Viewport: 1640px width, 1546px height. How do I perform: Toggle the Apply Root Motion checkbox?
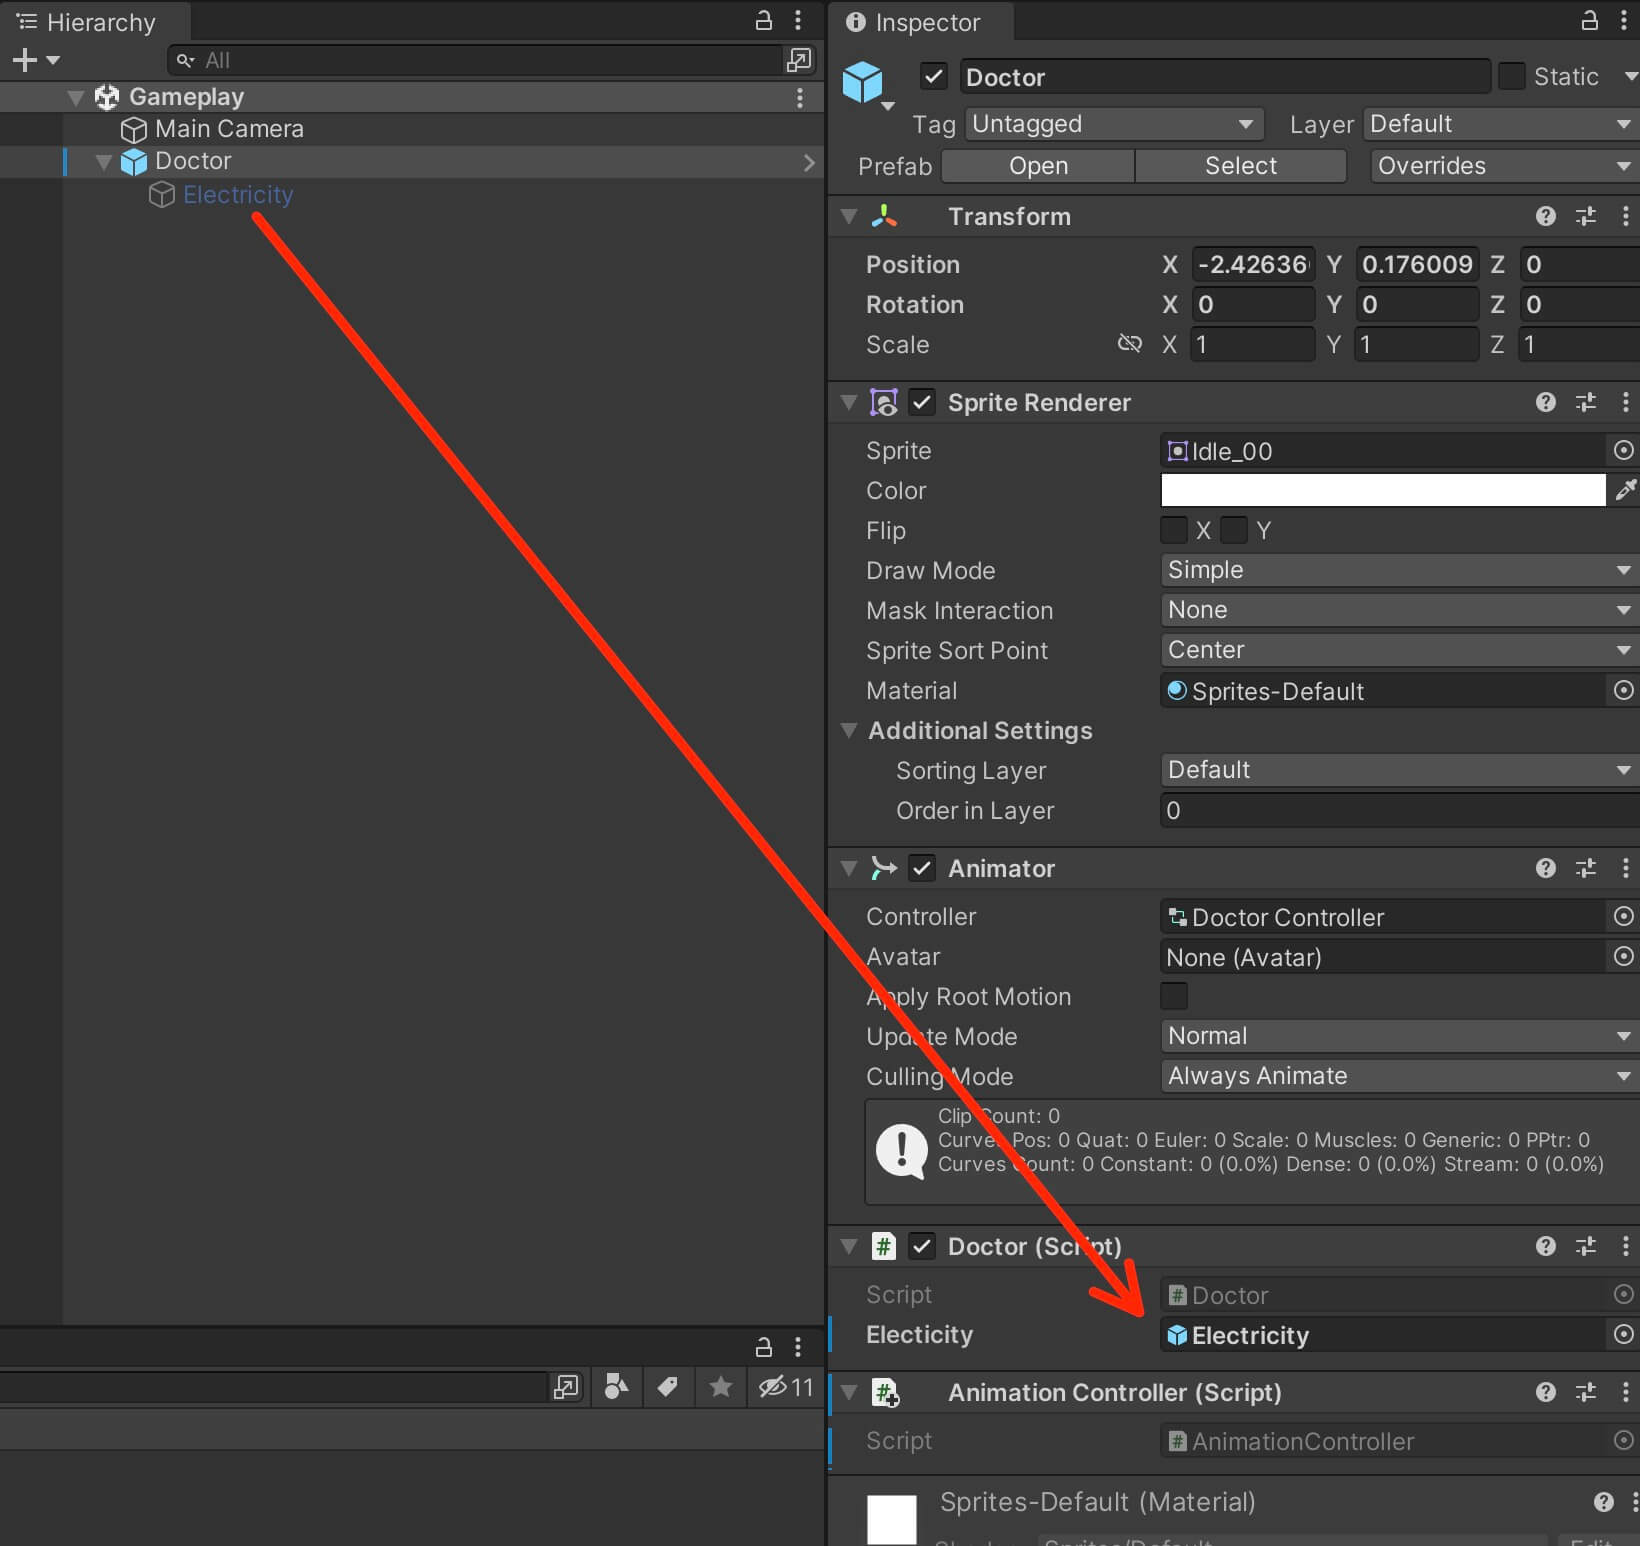pyautogui.click(x=1173, y=996)
